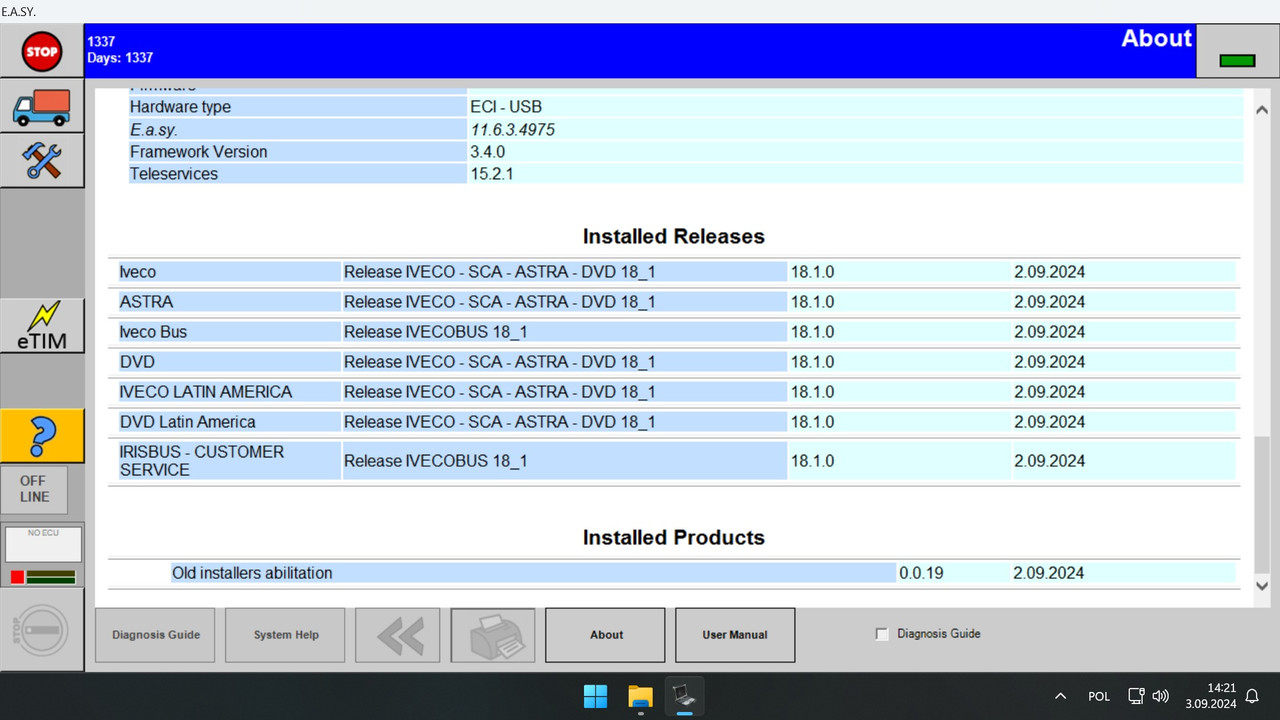Image resolution: width=1280 pixels, height=720 pixels.
Task: Open the User Manual
Action: coord(735,635)
